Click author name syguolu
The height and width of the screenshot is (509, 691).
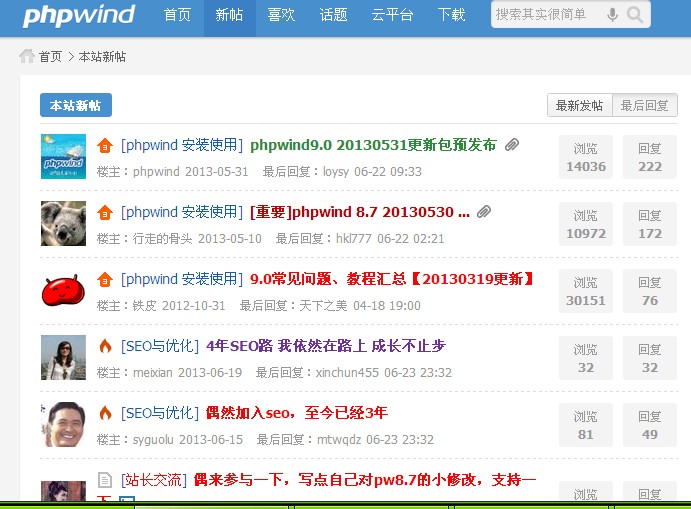[x=153, y=439]
